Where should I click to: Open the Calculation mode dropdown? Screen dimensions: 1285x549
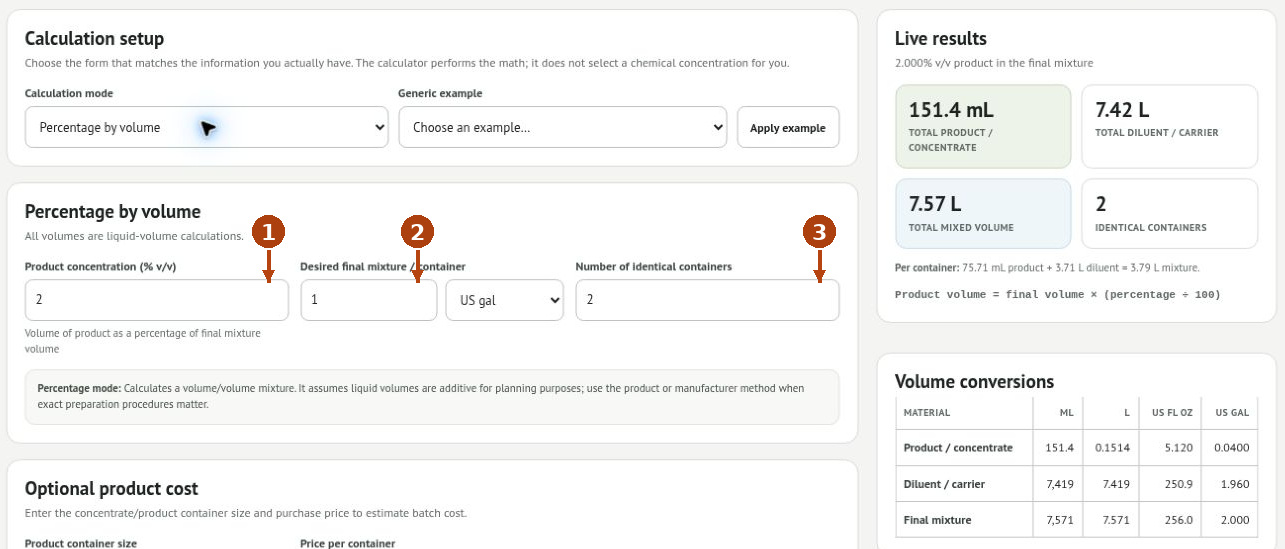point(206,127)
